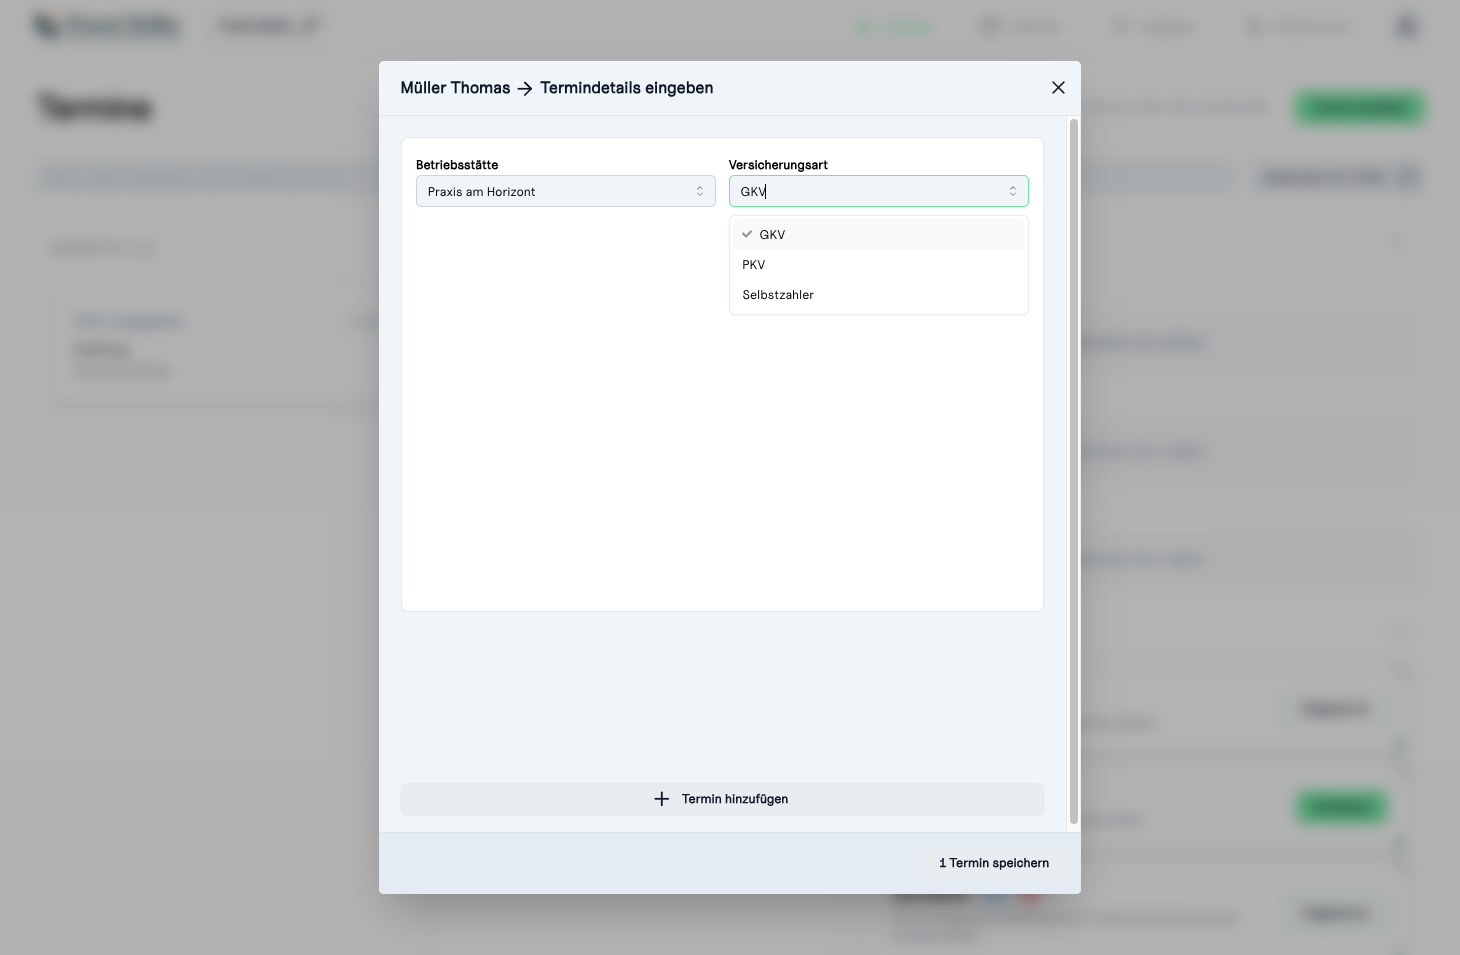Select the GKV option in the list
Viewport: 1460px width, 955px height.
(x=878, y=235)
